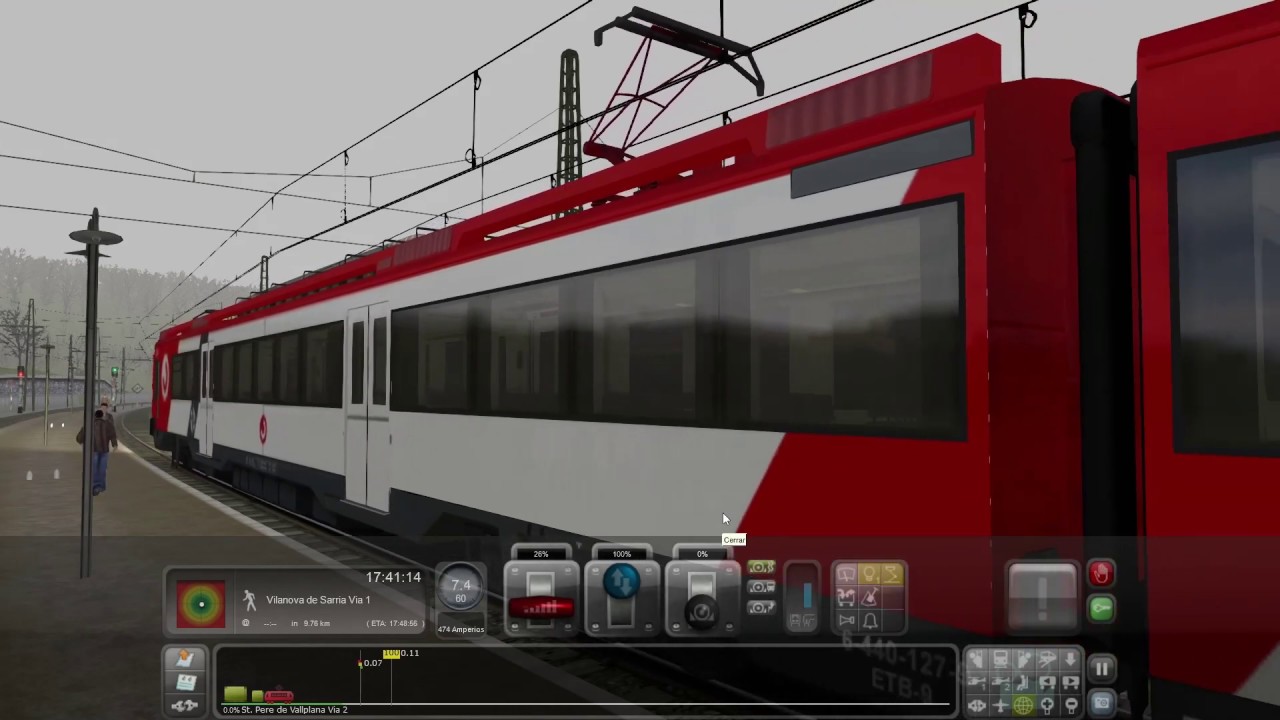
Task: Click the coupling icon below notes
Action: (185, 705)
